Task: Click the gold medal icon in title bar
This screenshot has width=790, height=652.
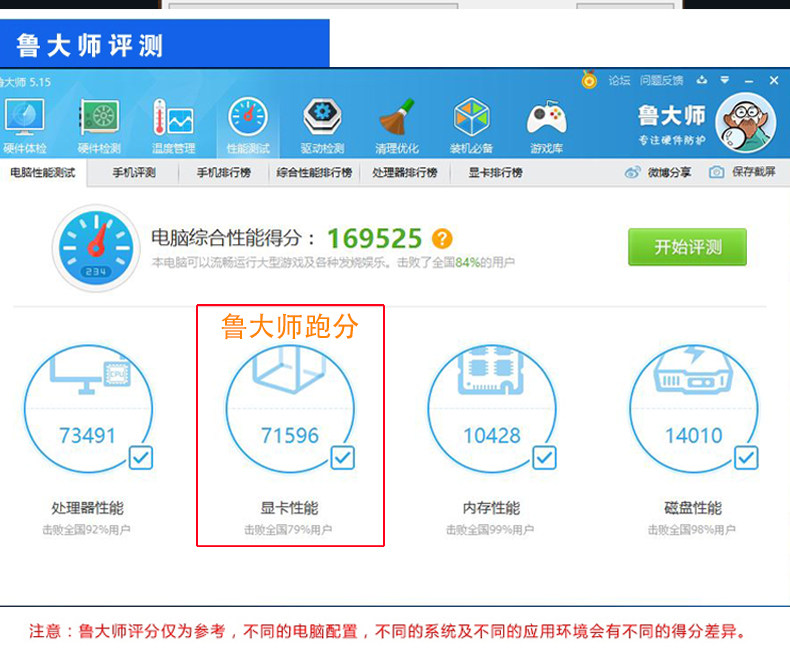Action: (589, 80)
